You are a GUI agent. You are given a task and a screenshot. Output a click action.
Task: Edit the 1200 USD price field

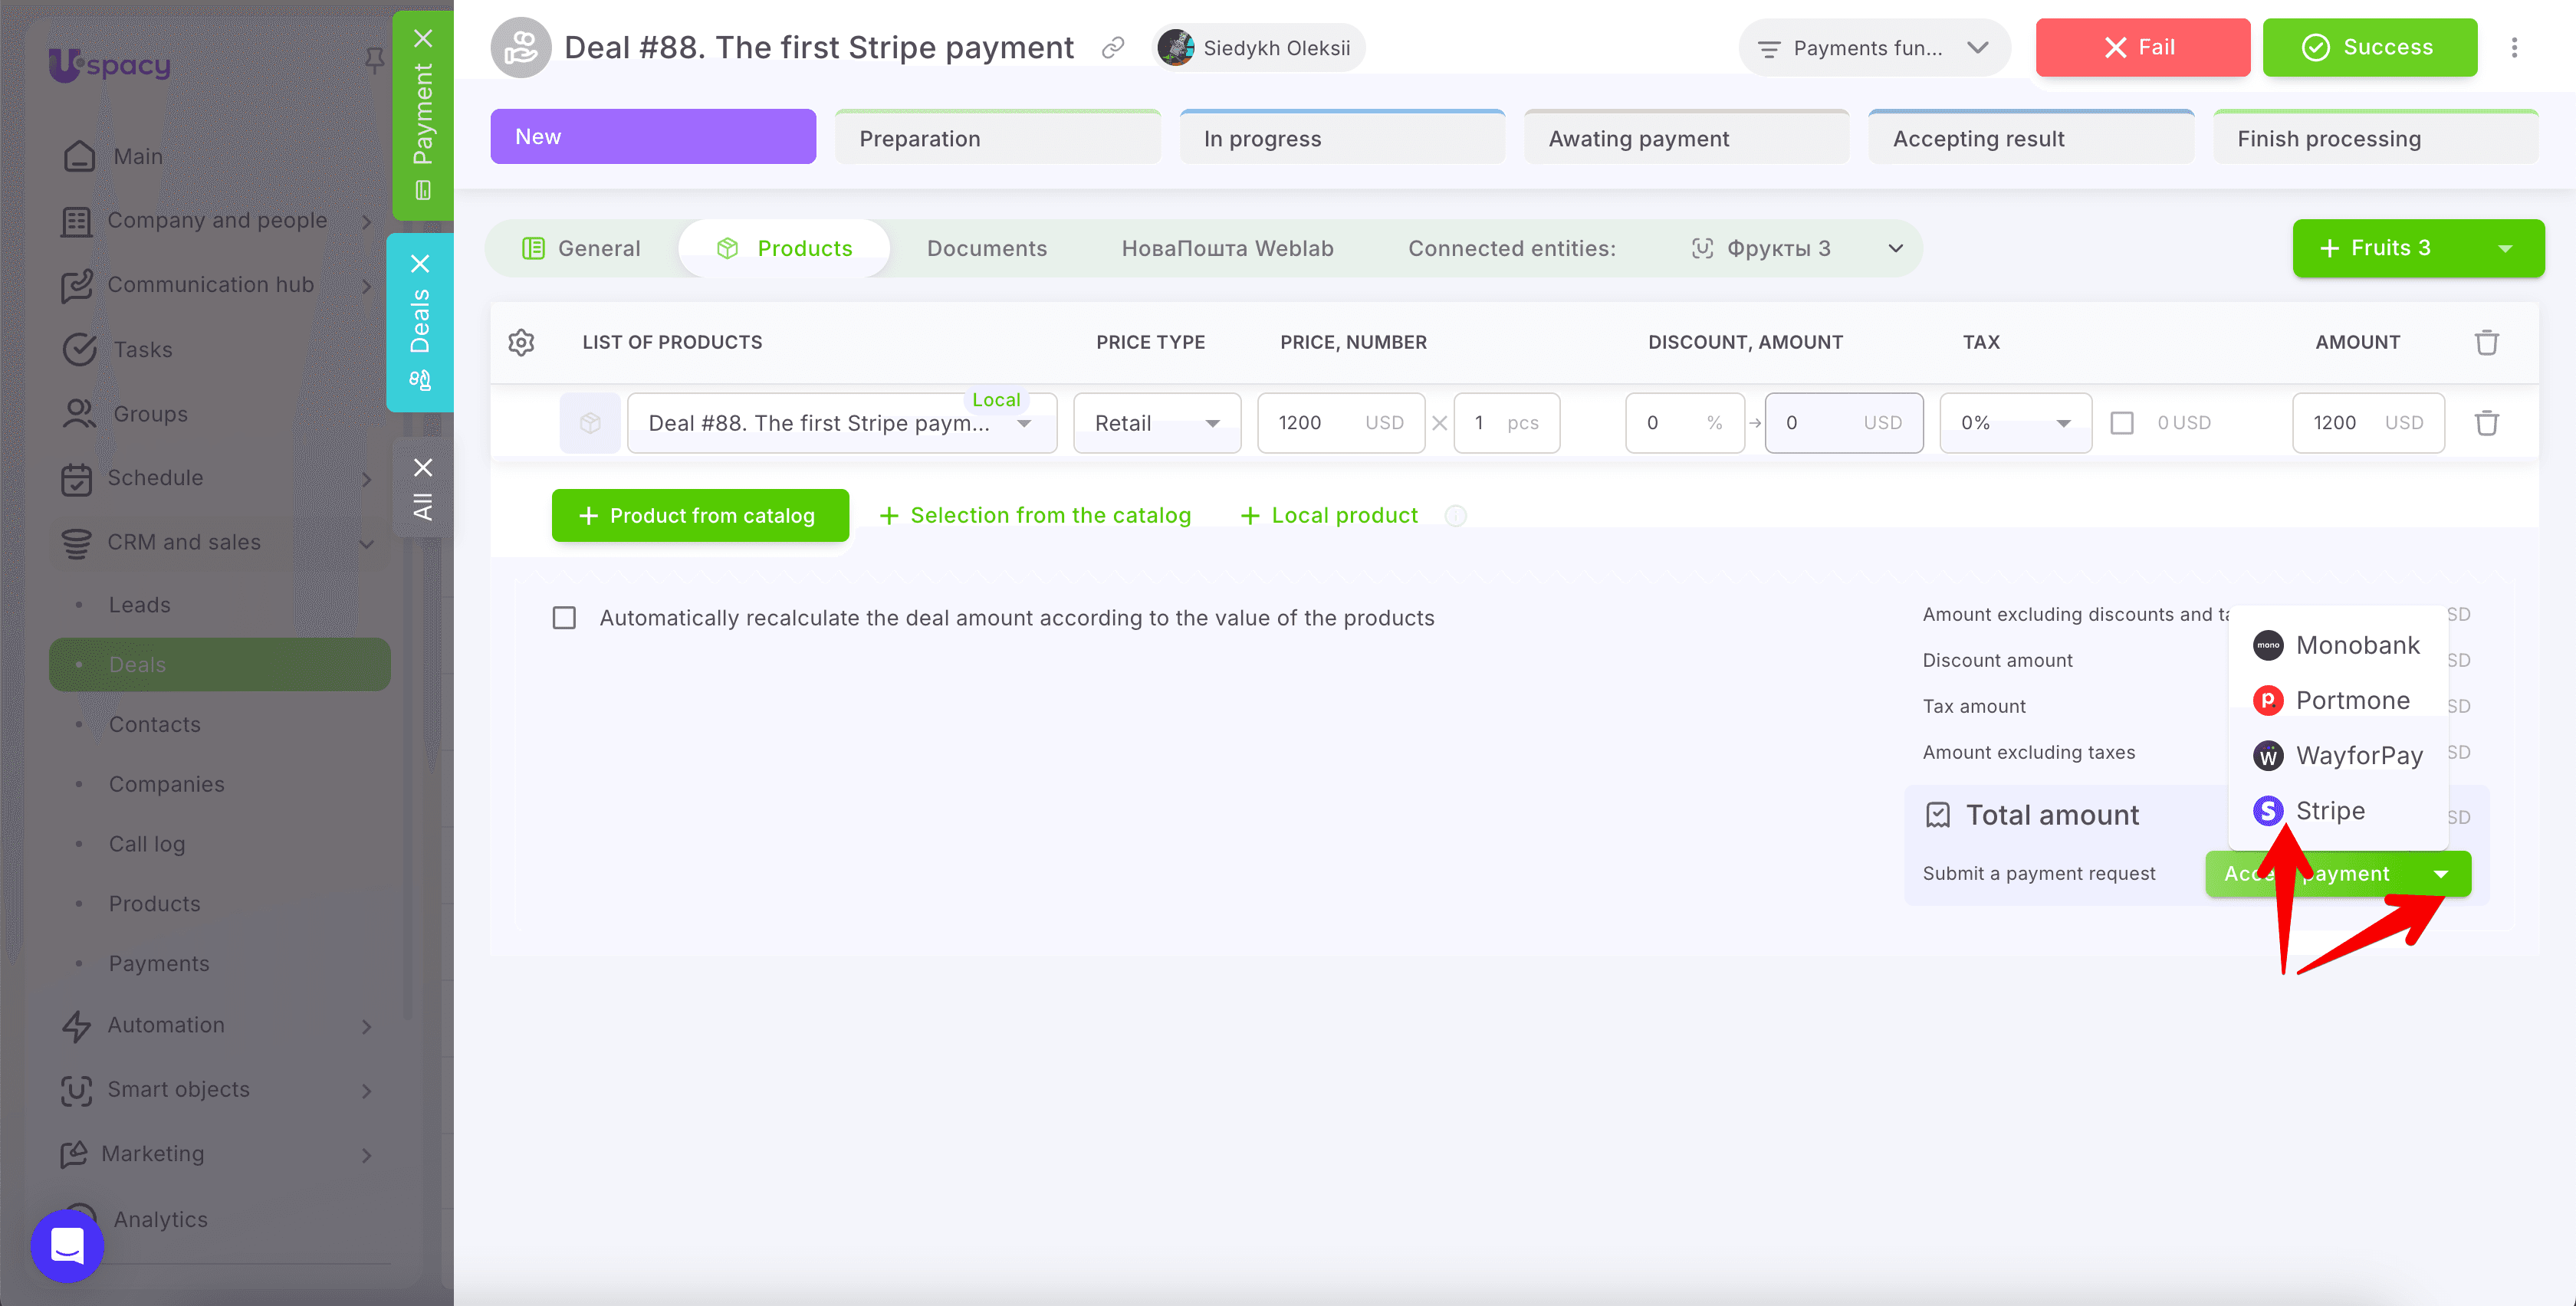[x=1340, y=423]
